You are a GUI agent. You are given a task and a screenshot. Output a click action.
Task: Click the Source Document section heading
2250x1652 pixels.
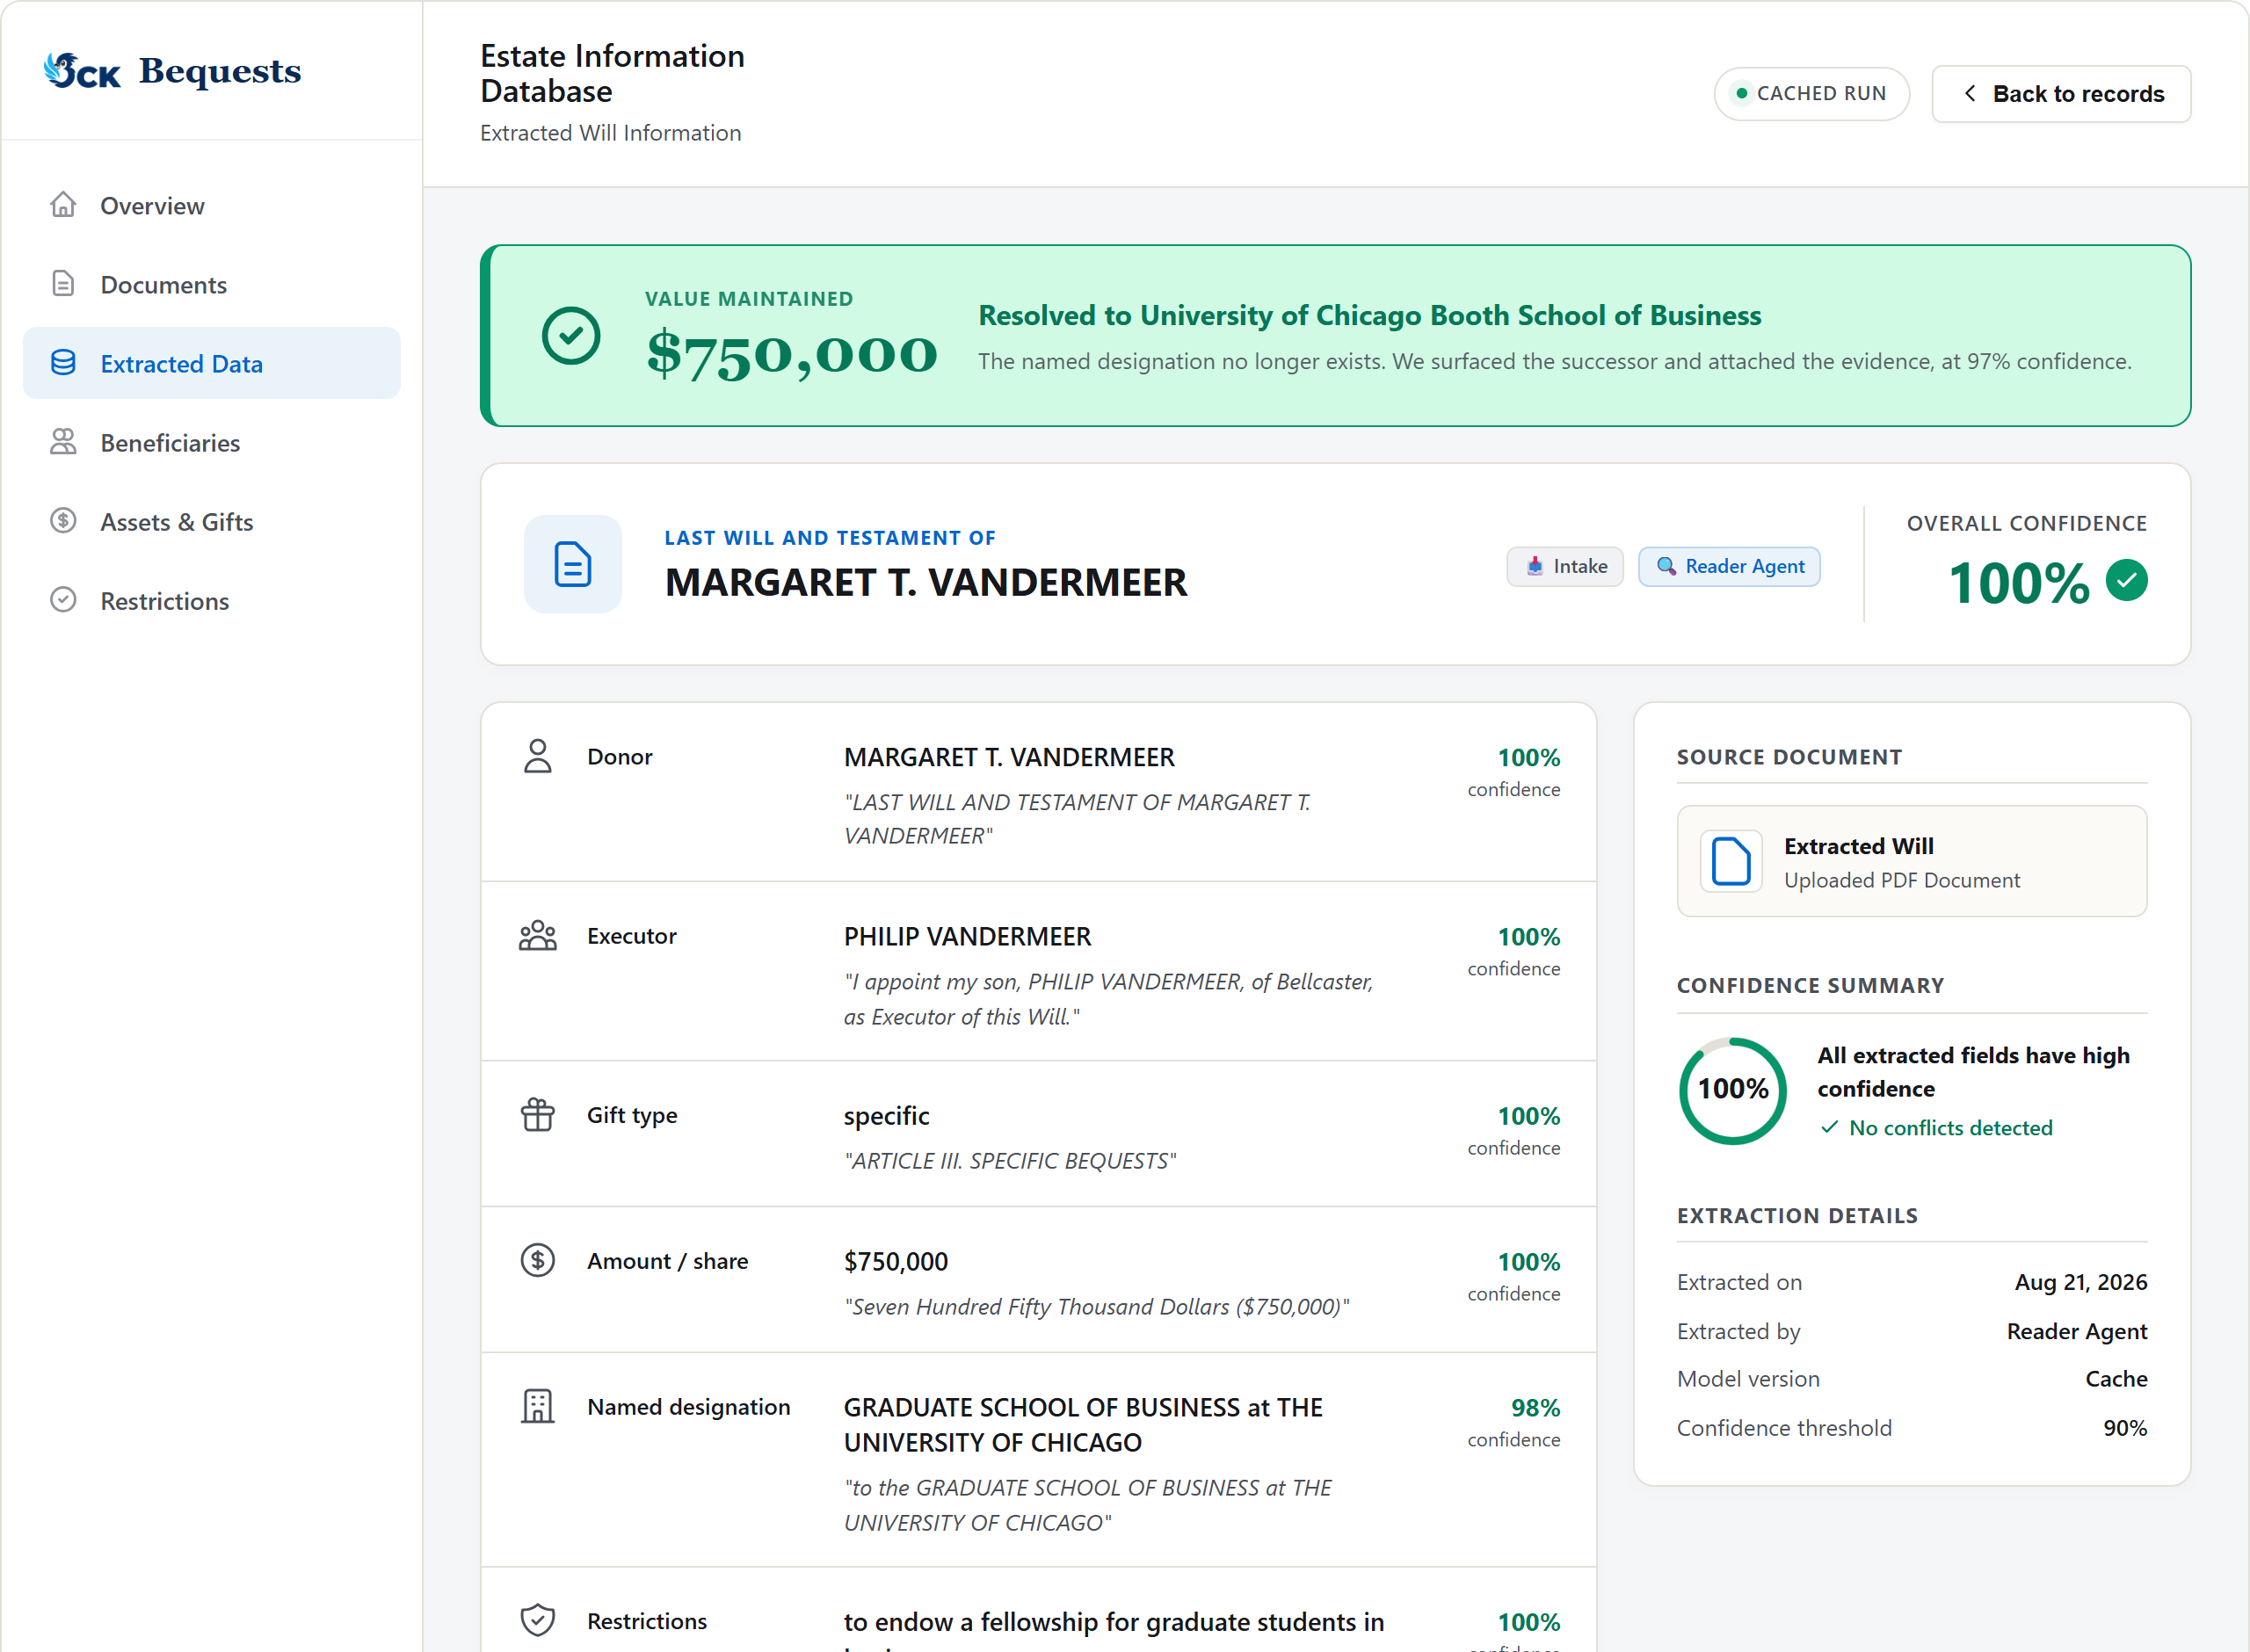click(x=1789, y=757)
